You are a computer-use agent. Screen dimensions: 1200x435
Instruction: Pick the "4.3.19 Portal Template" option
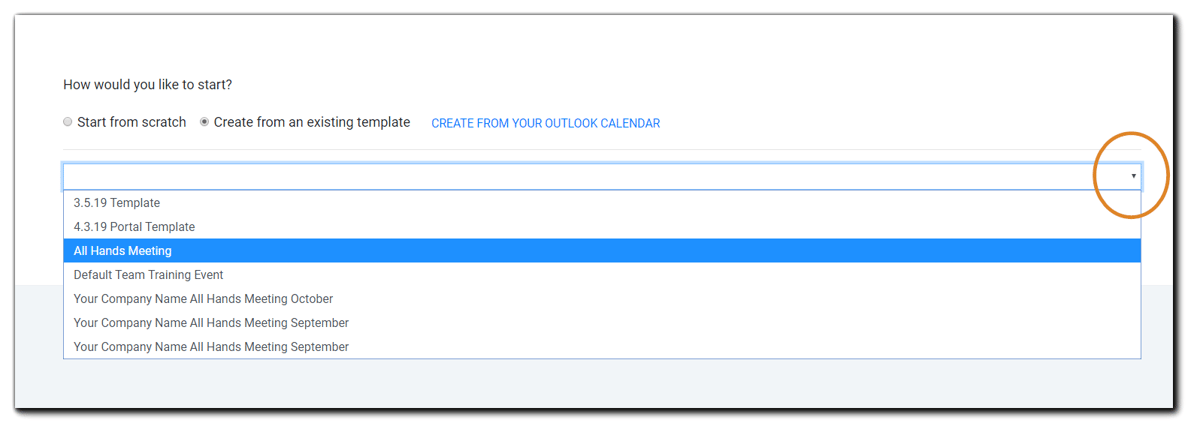click(x=134, y=227)
